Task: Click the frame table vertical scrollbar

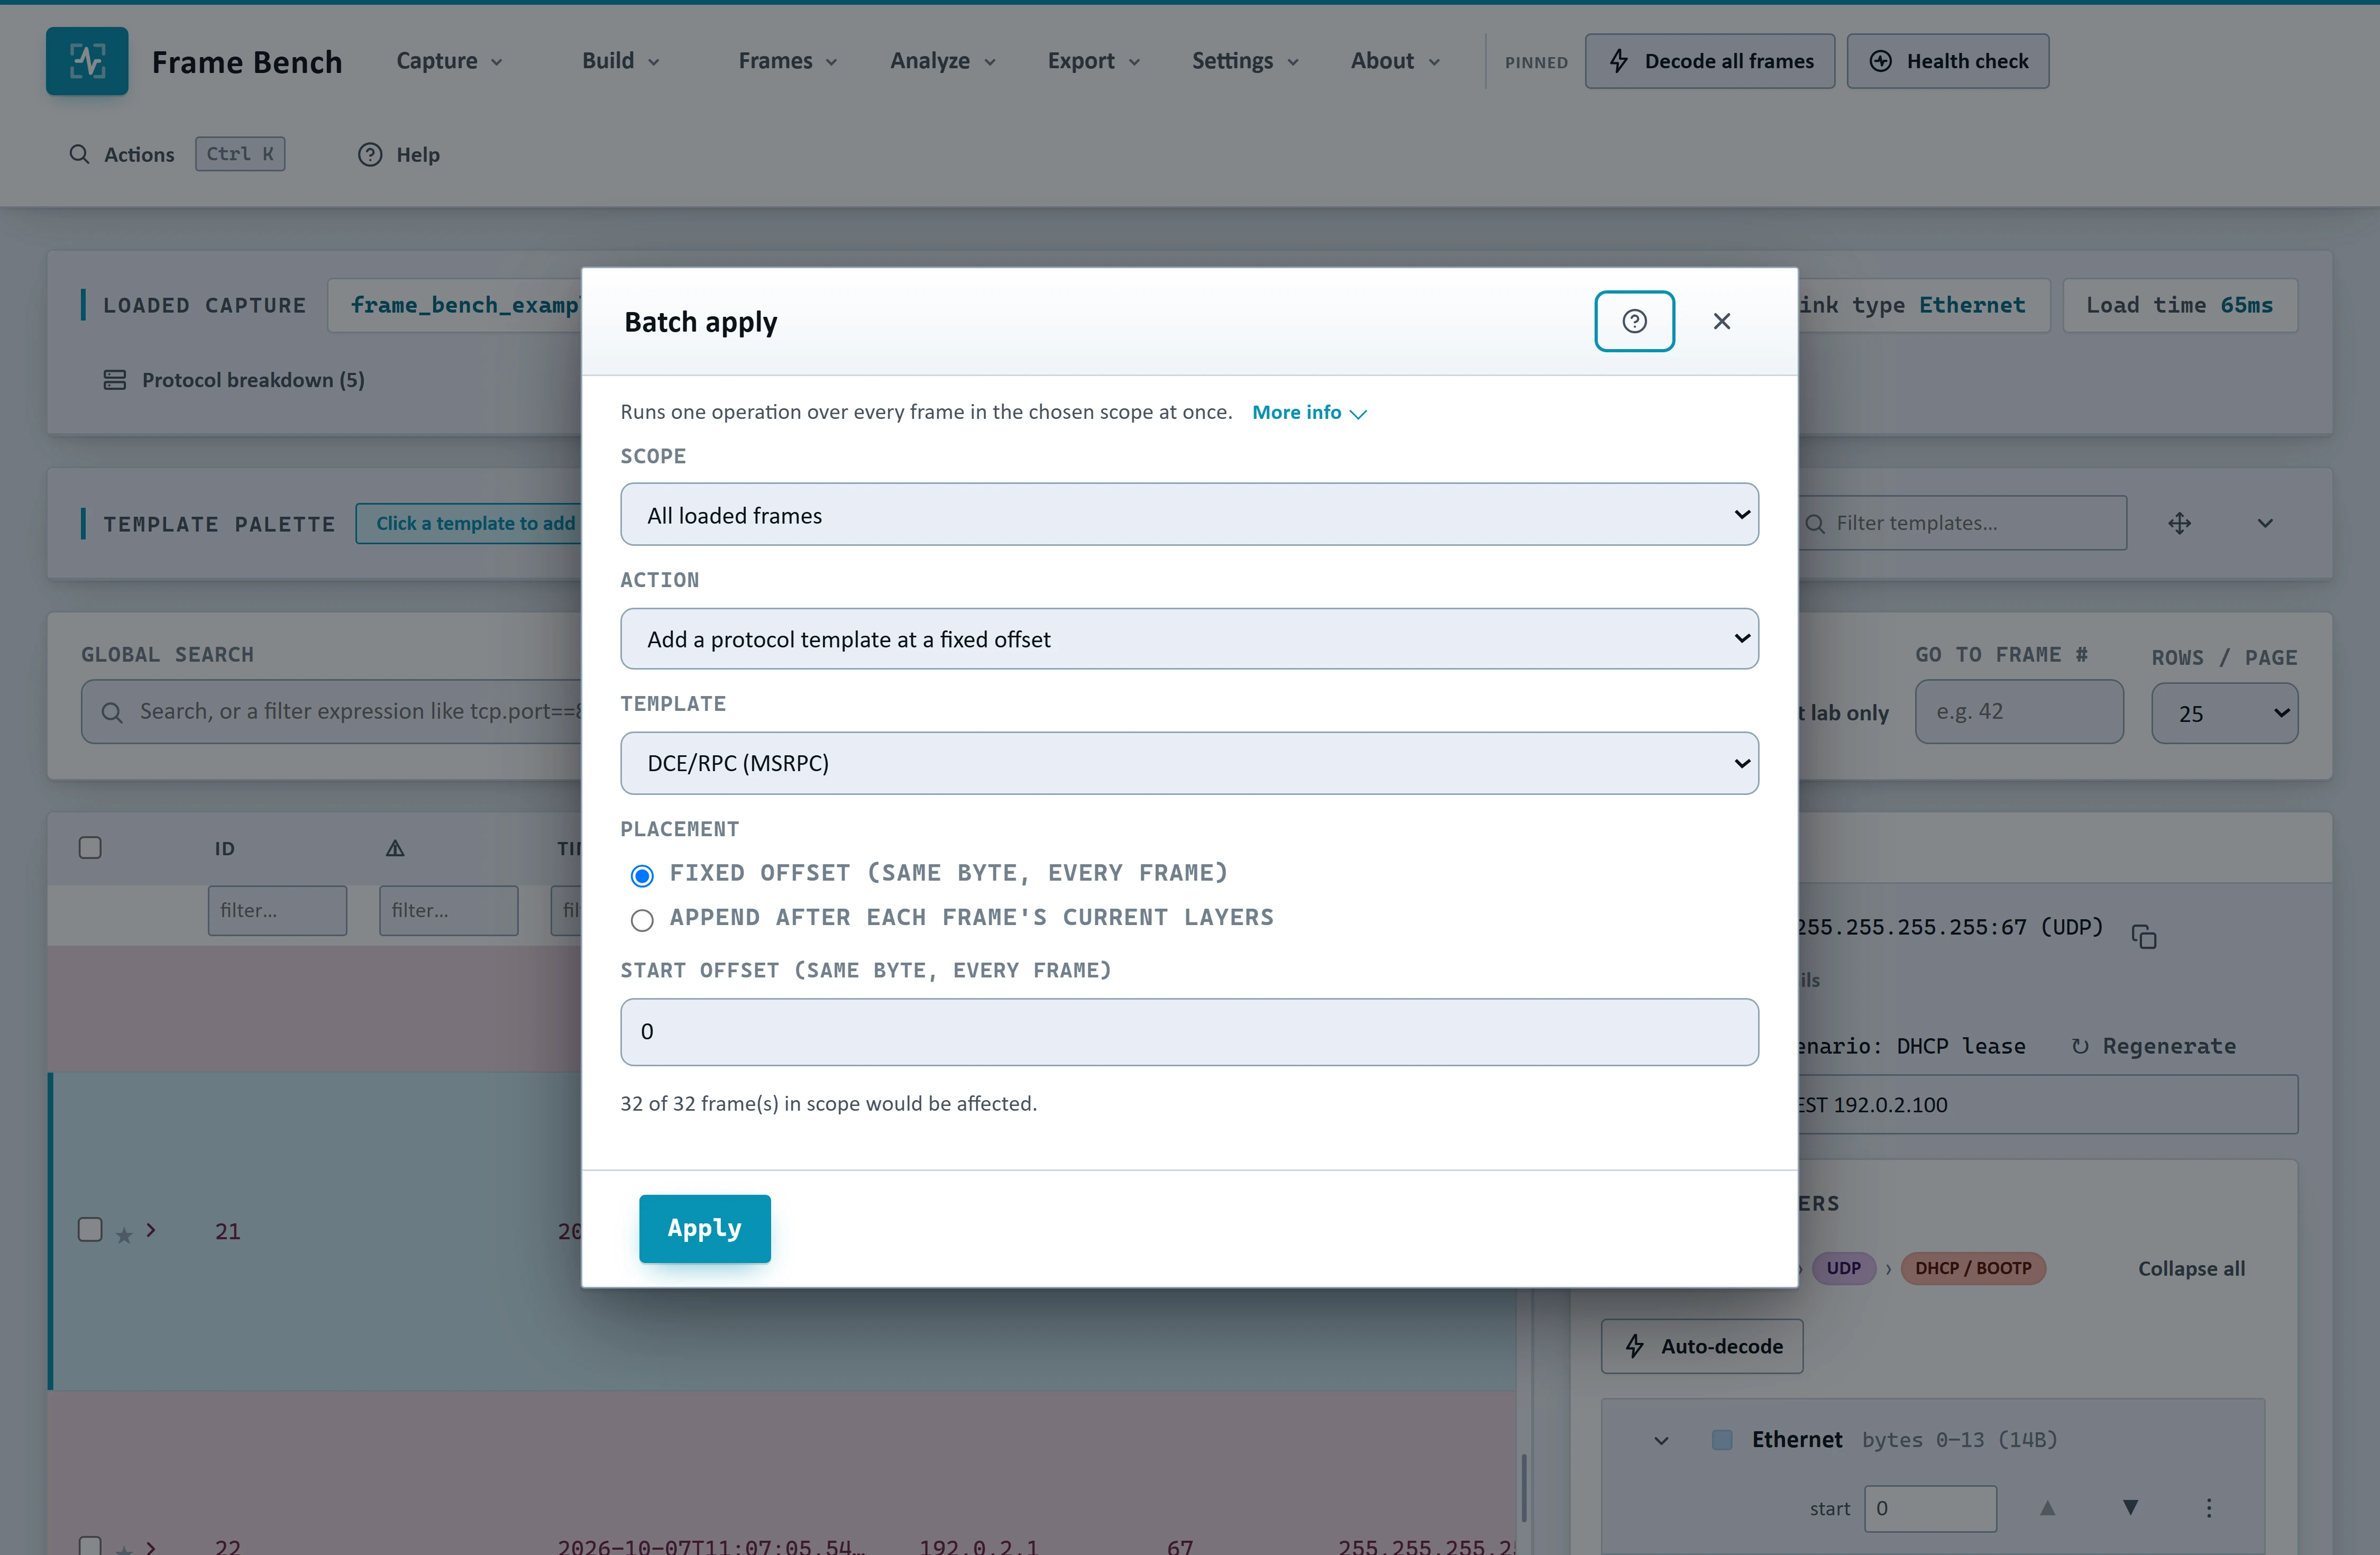Action: pos(1524,1488)
